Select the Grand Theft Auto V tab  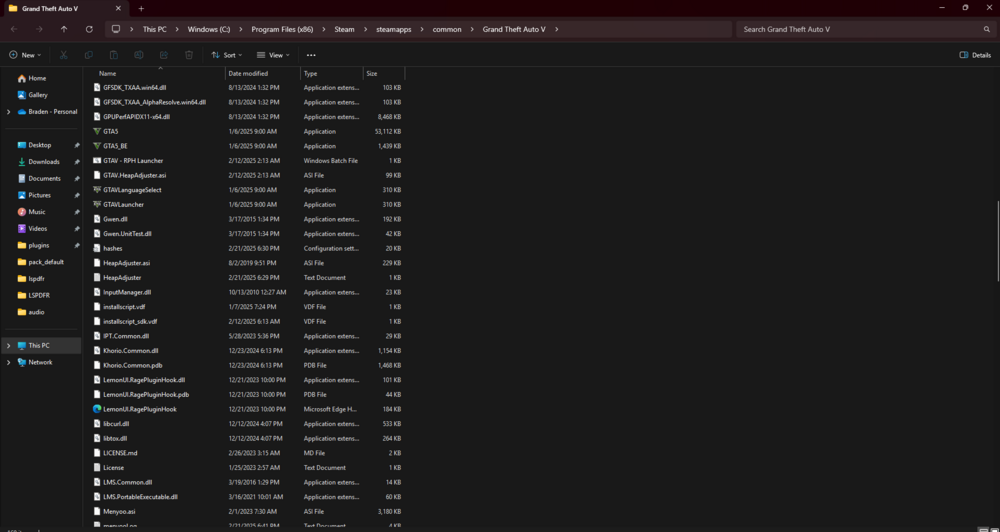pos(64,8)
